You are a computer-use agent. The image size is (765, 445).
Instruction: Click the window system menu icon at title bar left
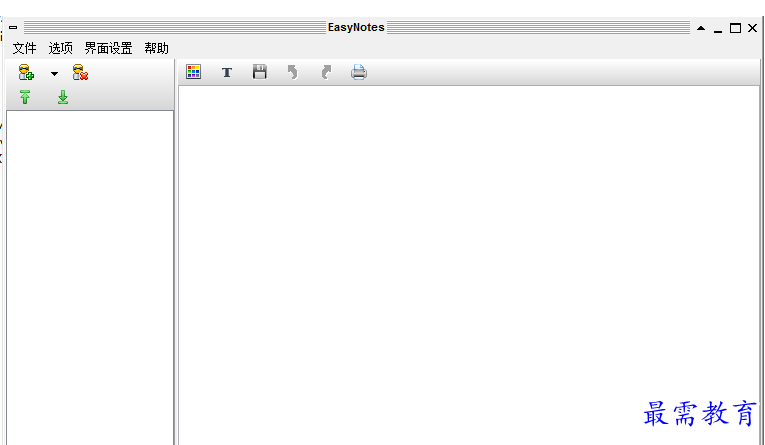13,27
